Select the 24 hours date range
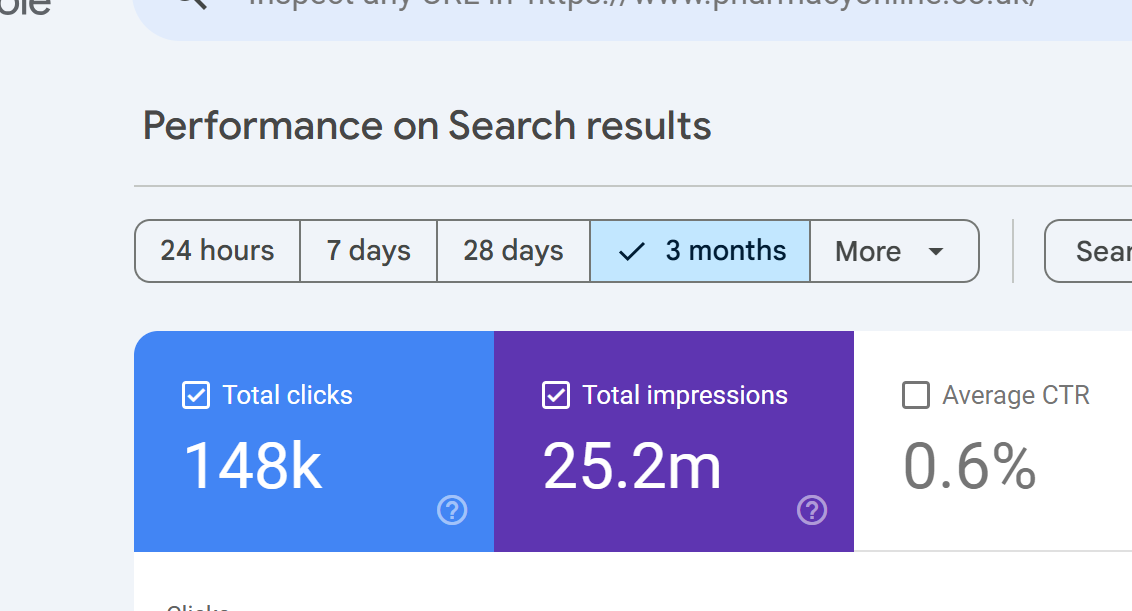 click(x=217, y=251)
